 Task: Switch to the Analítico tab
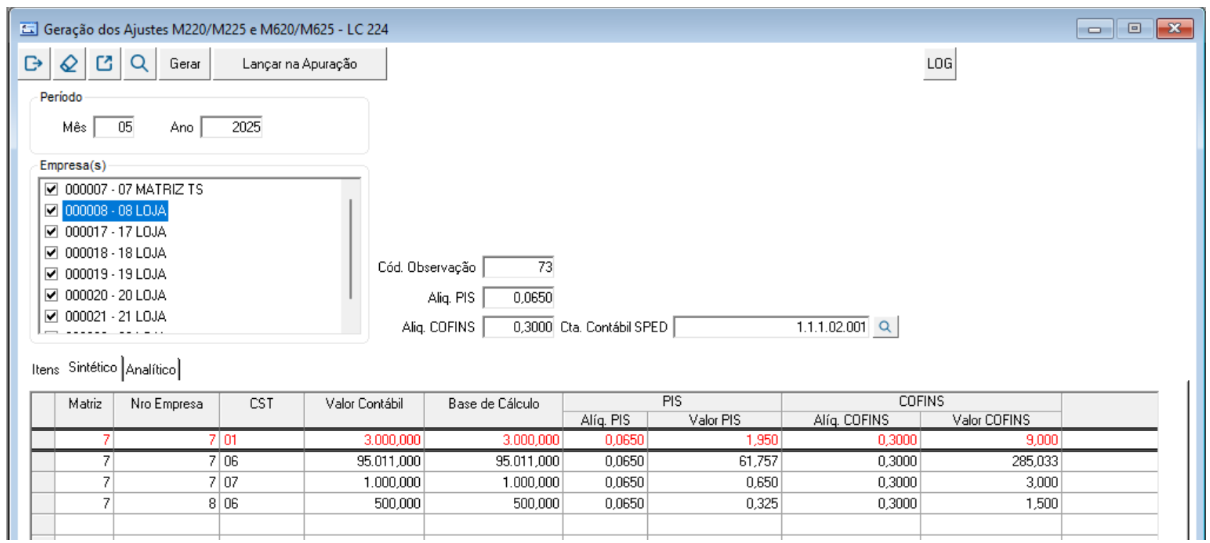(x=151, y=370)
